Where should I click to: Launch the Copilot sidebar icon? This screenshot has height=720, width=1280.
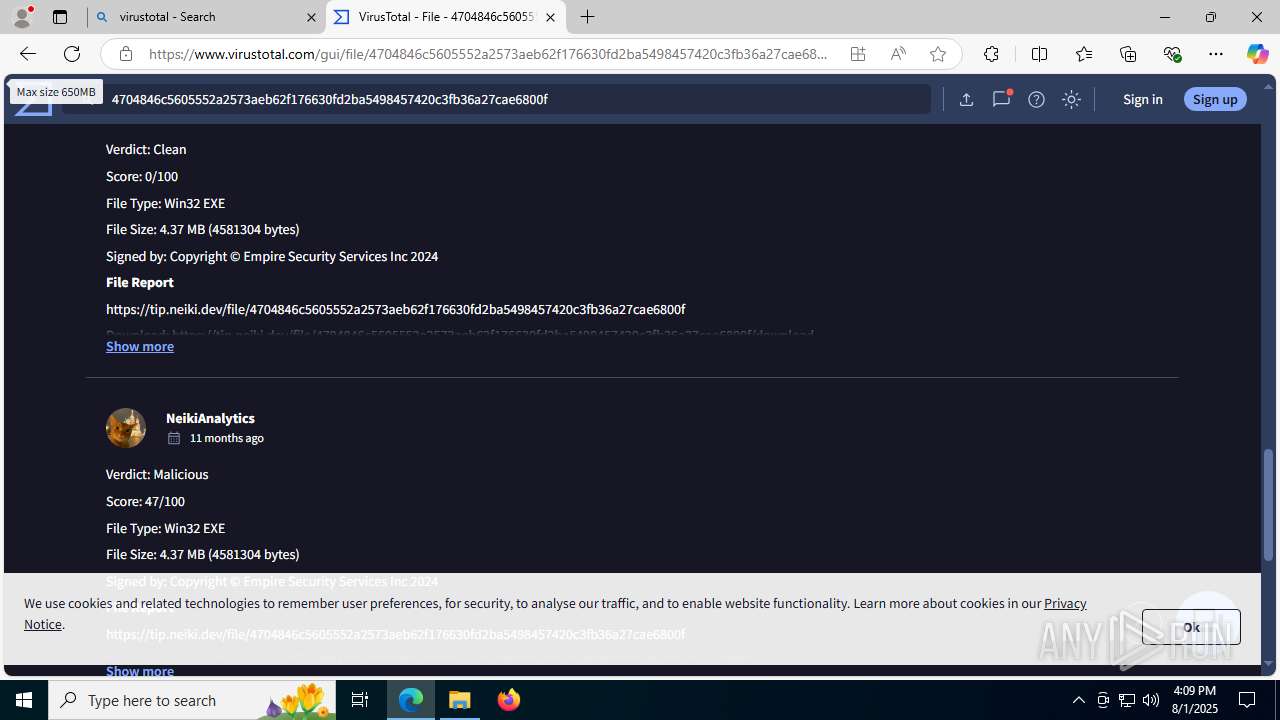(x=1257, y=54)
